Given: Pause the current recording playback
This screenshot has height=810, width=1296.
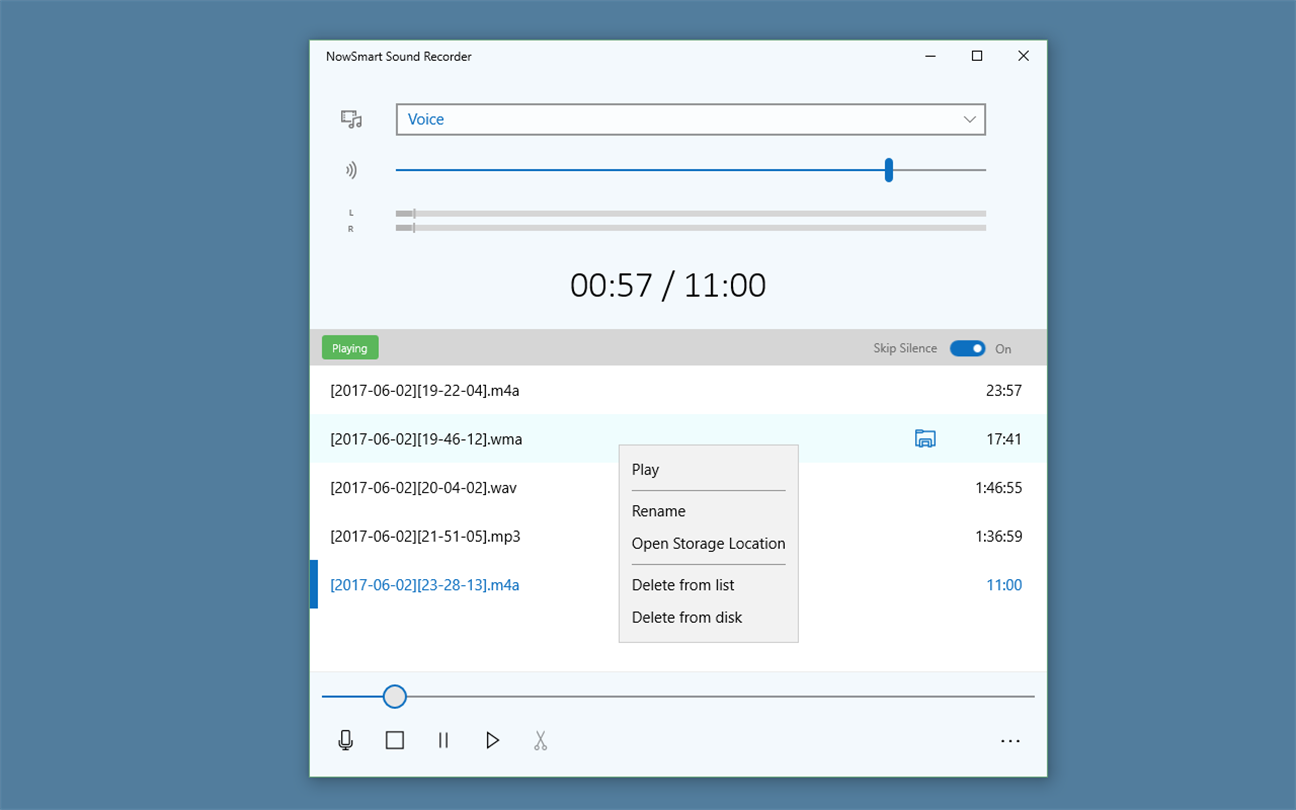Looking at the screenshot, I should tap(443, 740).
